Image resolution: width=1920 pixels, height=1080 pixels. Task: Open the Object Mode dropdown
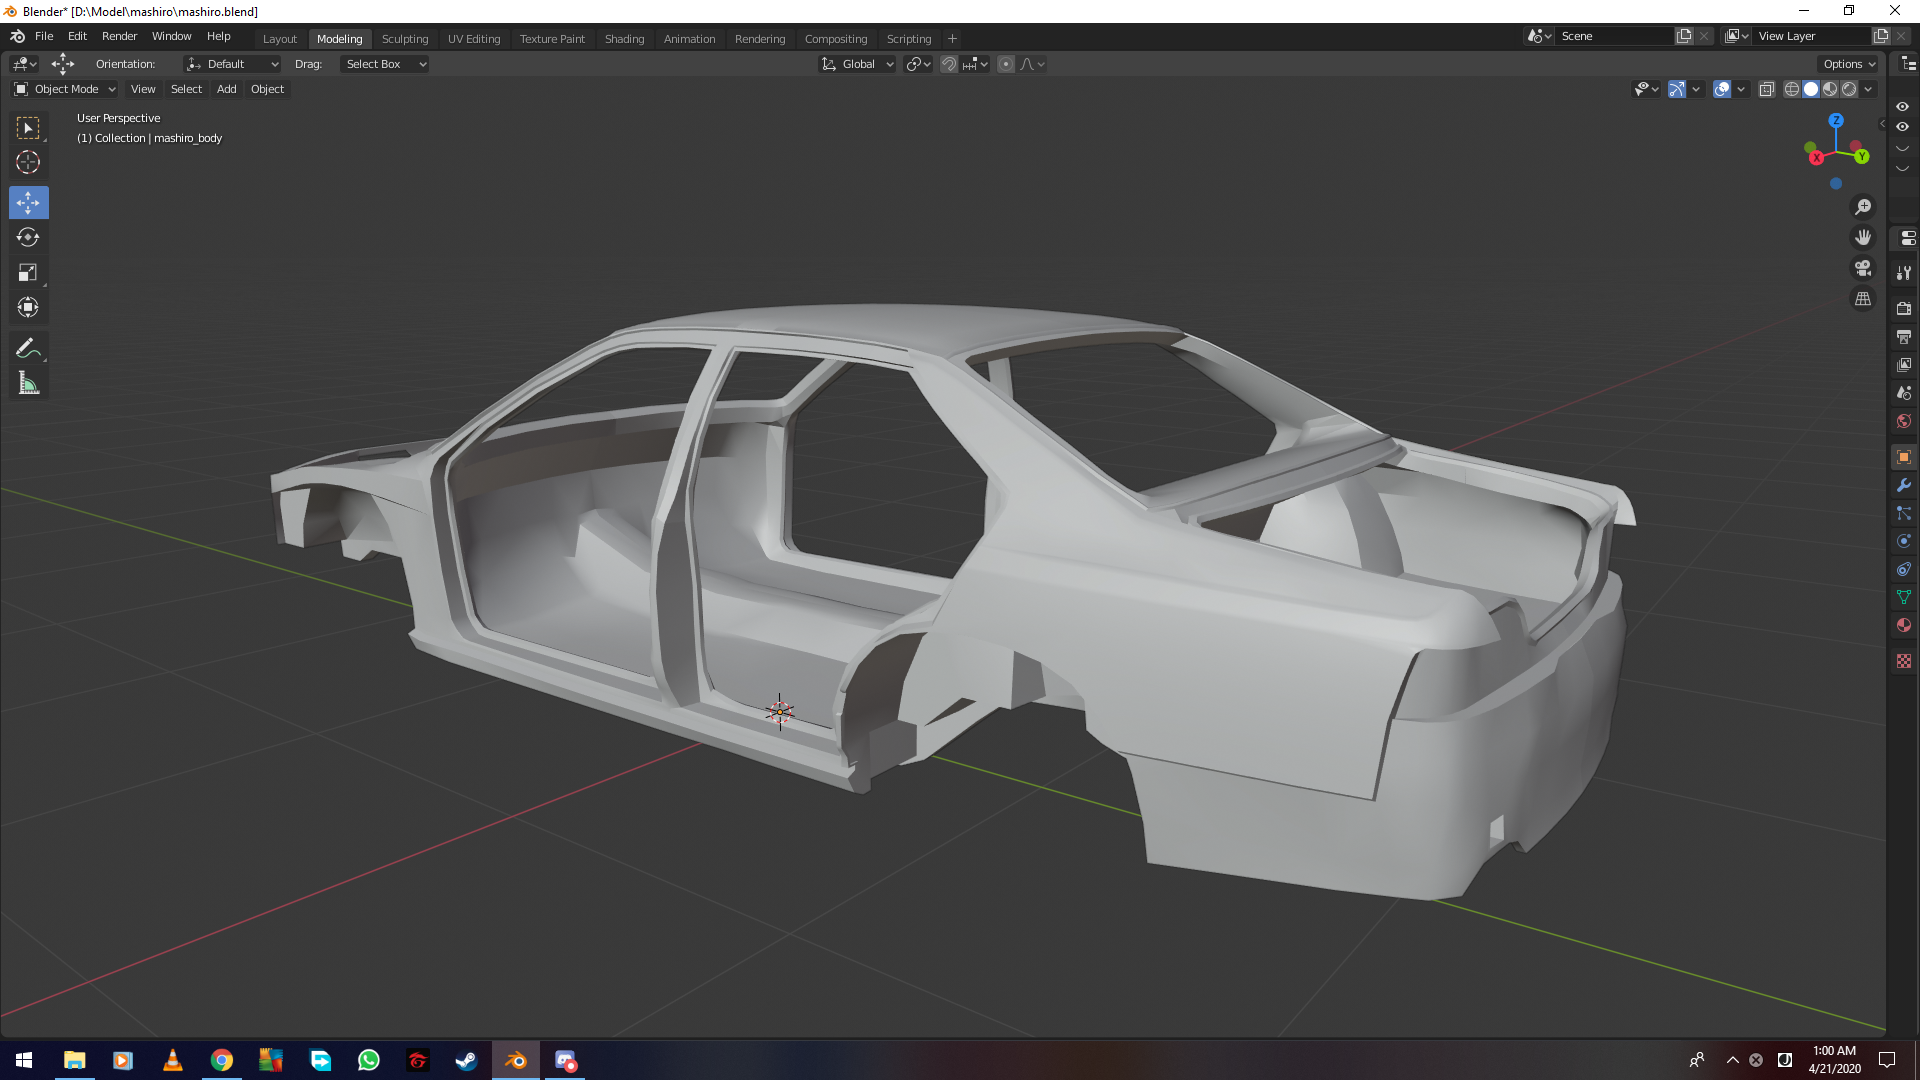click(65, 89)
